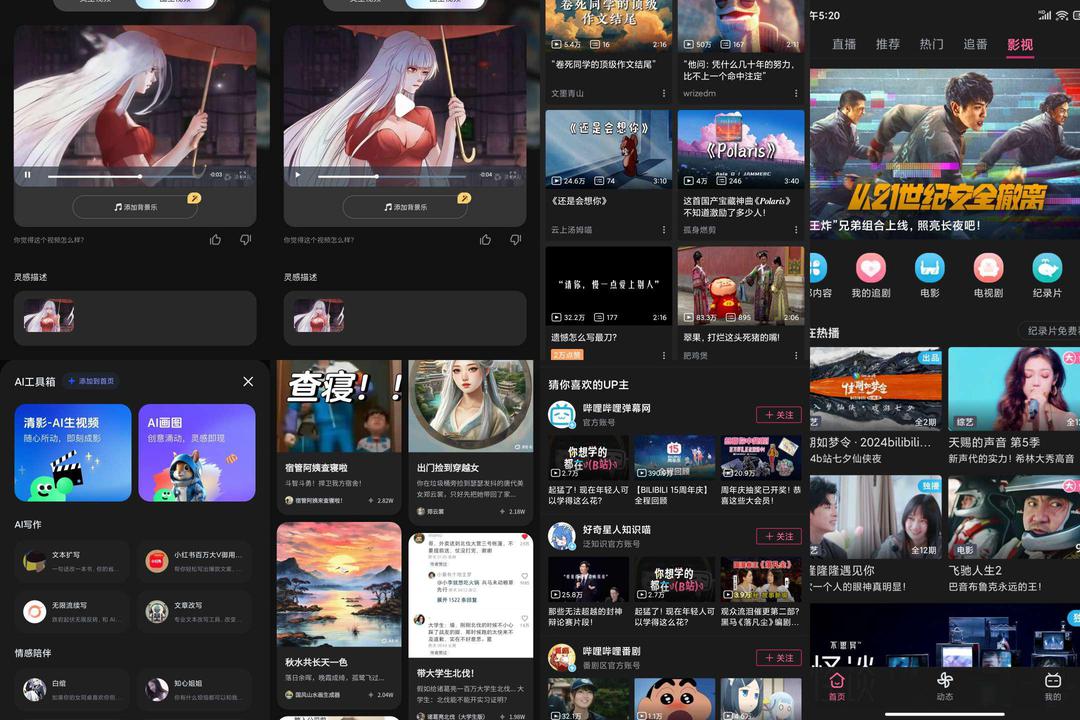
Task: Like the left video with thumbs up
Action: tap(216, 240)
